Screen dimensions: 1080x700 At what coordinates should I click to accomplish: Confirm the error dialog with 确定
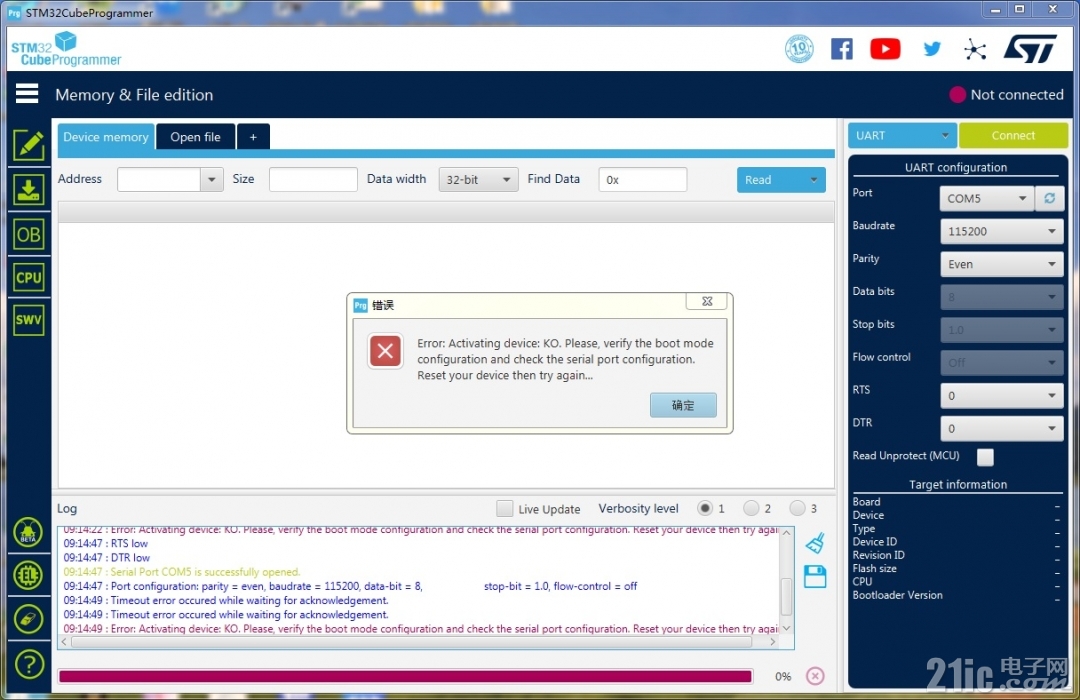[683, 405]
